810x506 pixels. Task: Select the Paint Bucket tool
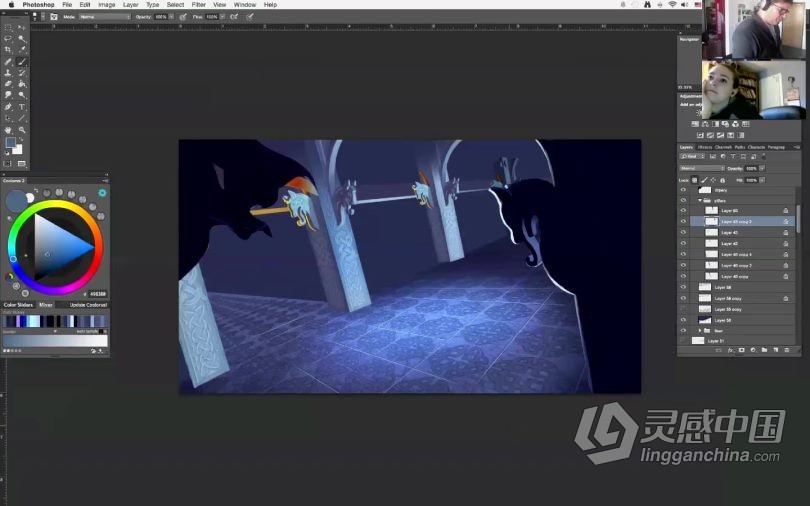pos(22,84)
